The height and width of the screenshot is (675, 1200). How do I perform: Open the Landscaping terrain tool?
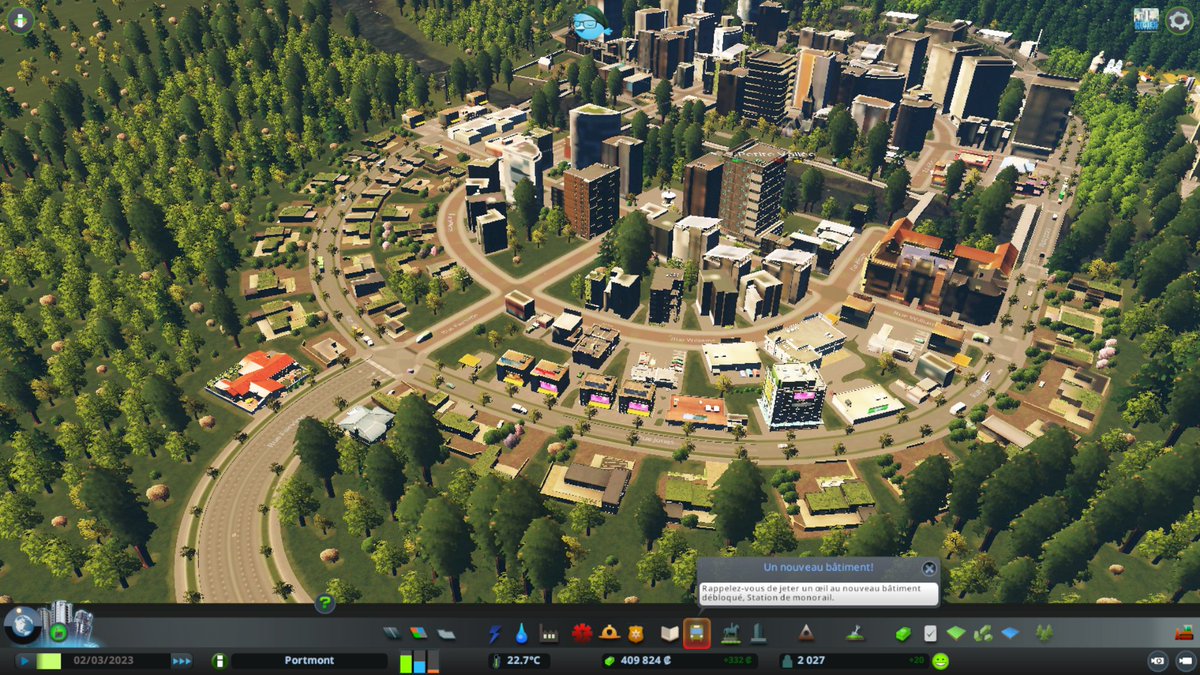(854, 633)
